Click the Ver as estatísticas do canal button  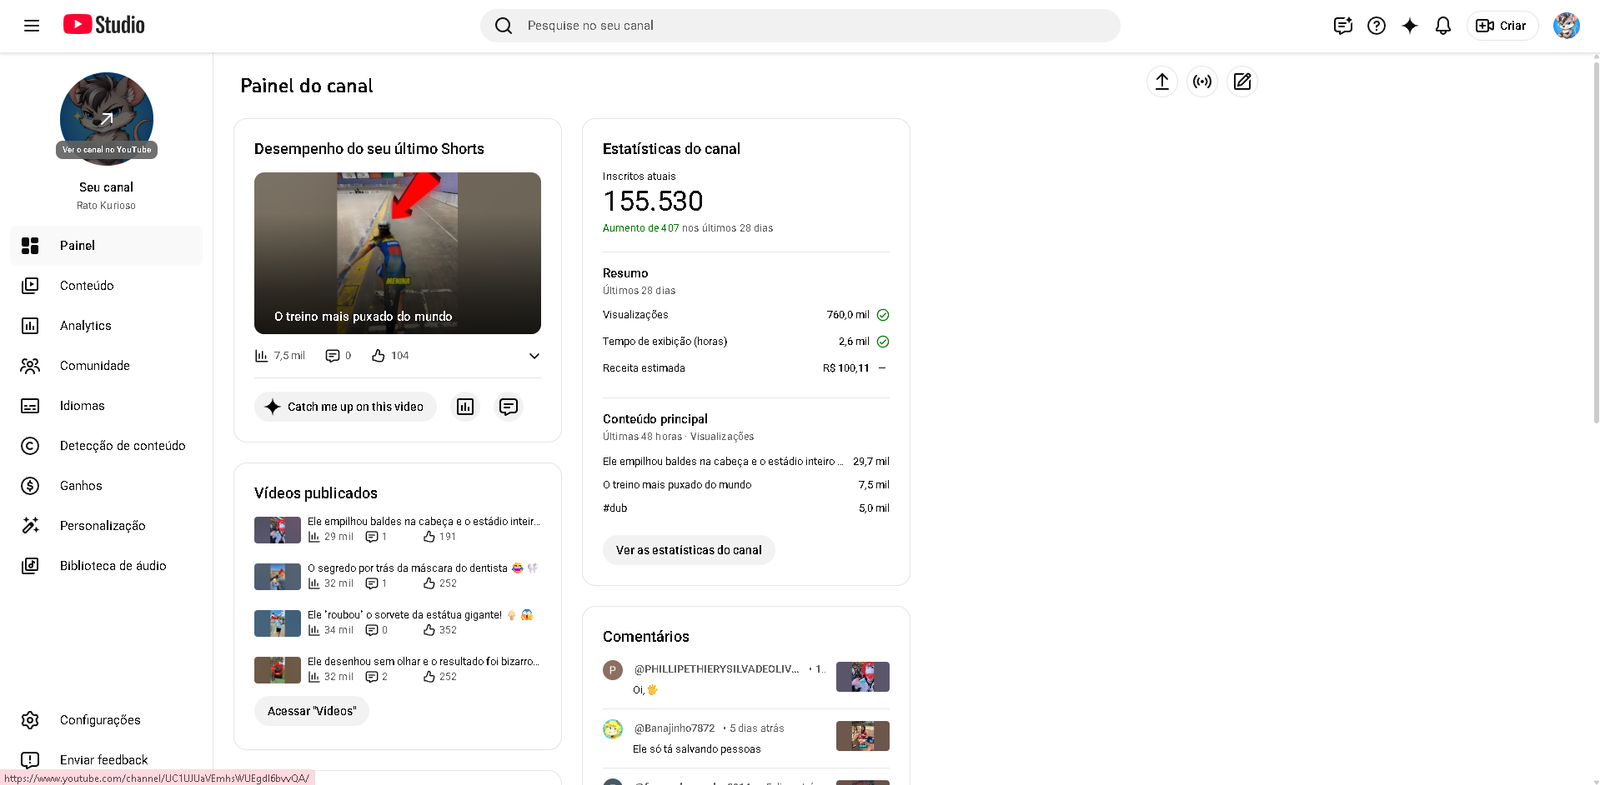point(688,550)
